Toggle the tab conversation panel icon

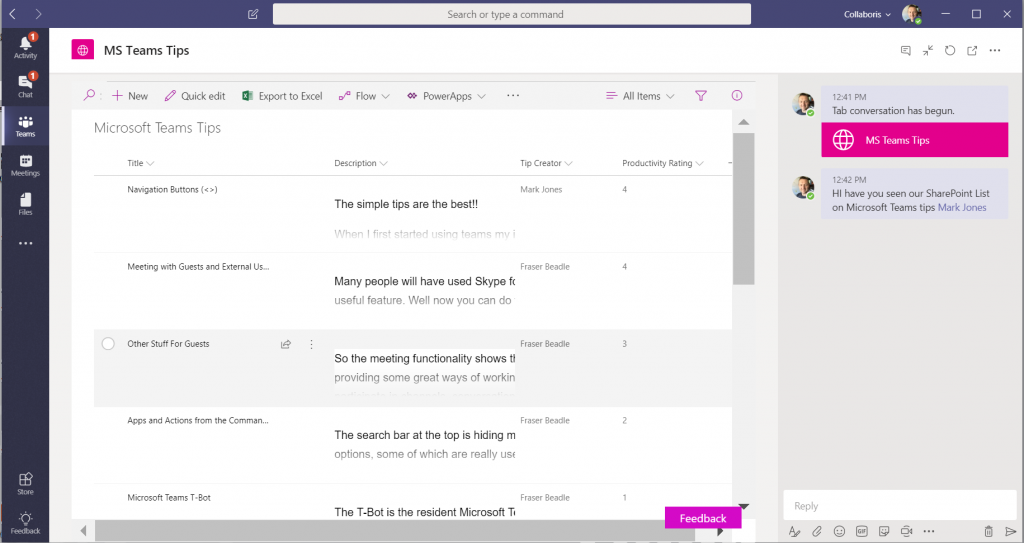[x=906, y=50]
